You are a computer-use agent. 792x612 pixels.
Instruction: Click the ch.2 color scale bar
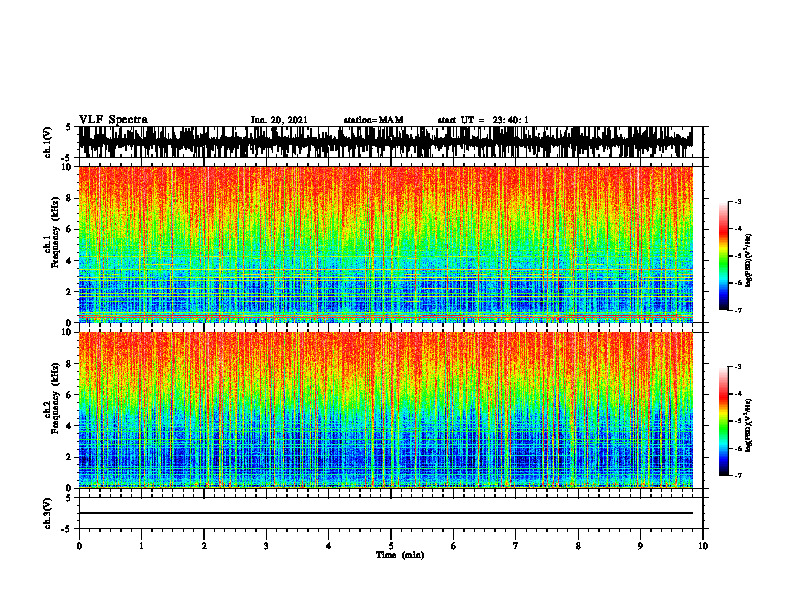click(x=723, y=421)
